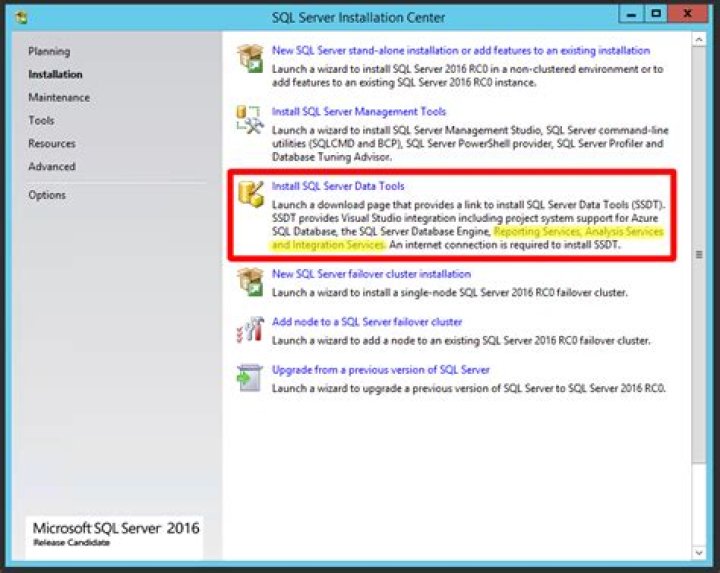
Task: Open Install SQL Server Management Tools link
Action: 359,112
